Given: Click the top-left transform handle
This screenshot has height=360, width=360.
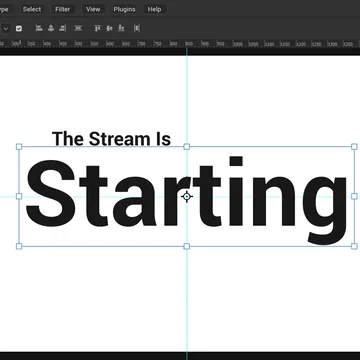Looking at the screenshot, I should click(x=19, y=147).
